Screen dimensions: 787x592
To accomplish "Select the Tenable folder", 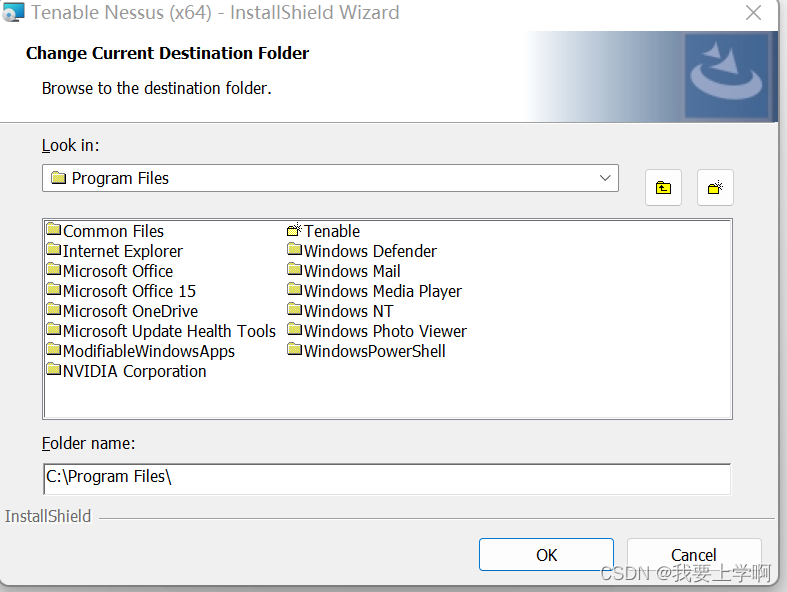I will (x=323, y=231).
